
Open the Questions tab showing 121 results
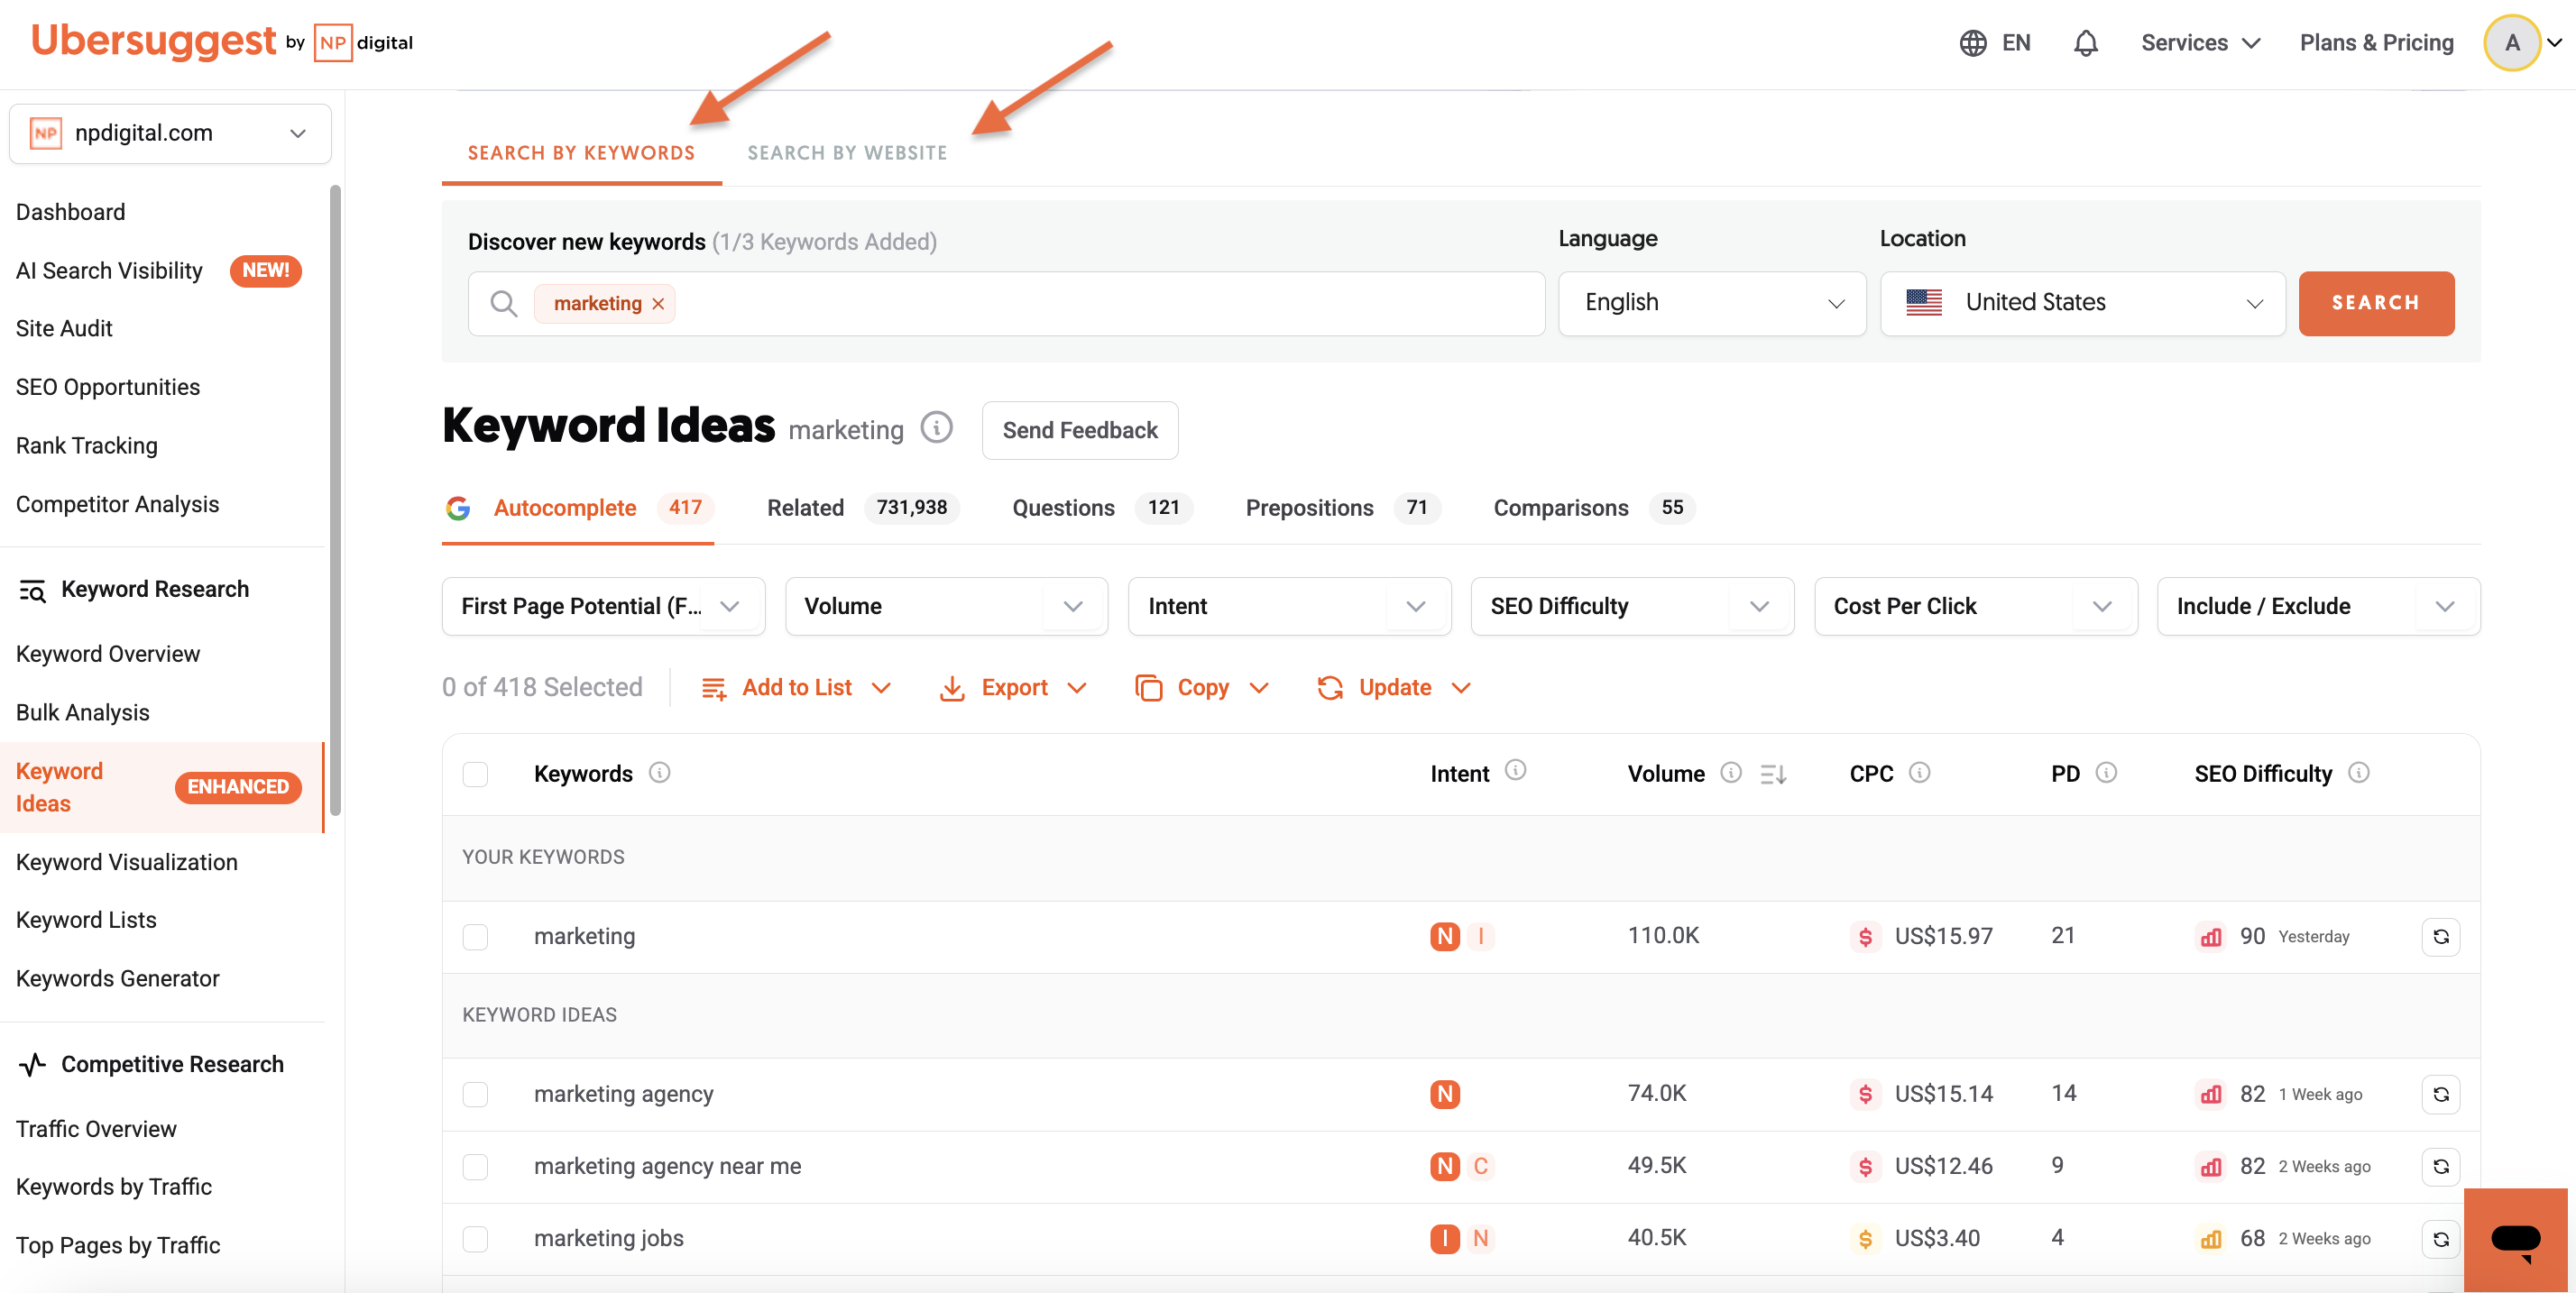pyautogui.click(x=1063, y=508)
